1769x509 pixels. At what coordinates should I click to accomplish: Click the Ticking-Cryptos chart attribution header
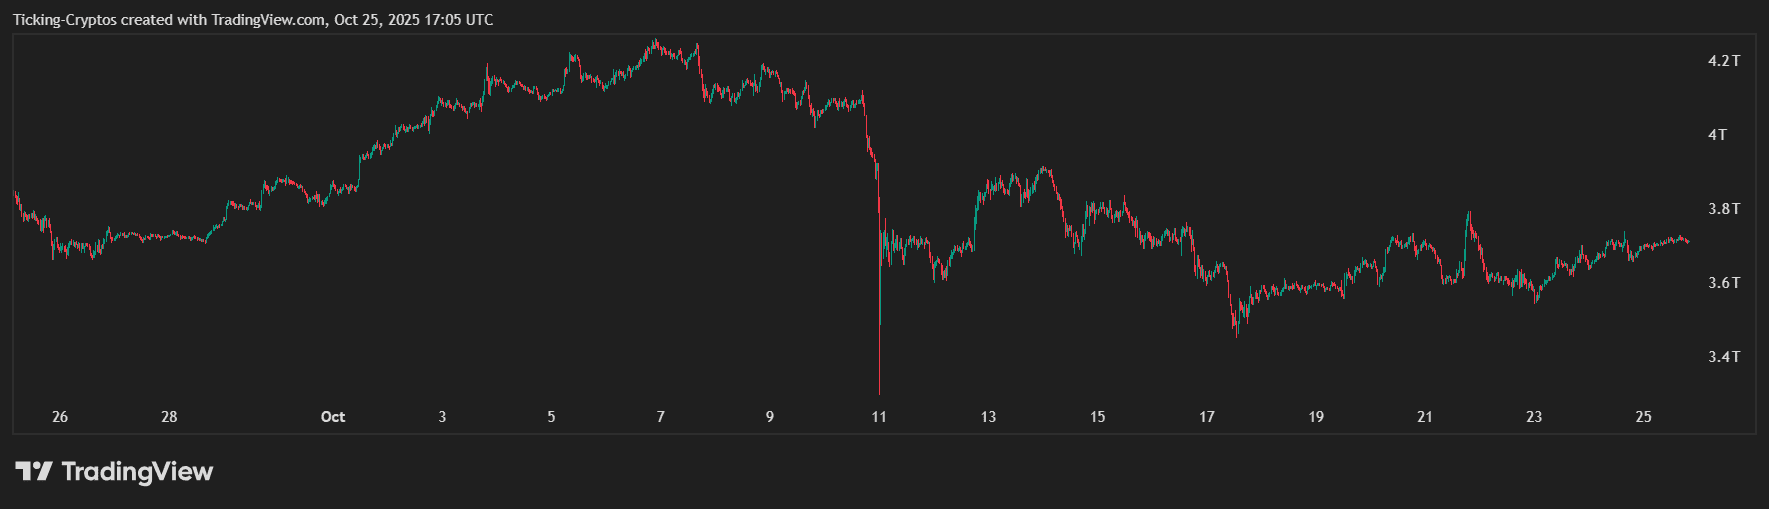[x=253, y=20]
